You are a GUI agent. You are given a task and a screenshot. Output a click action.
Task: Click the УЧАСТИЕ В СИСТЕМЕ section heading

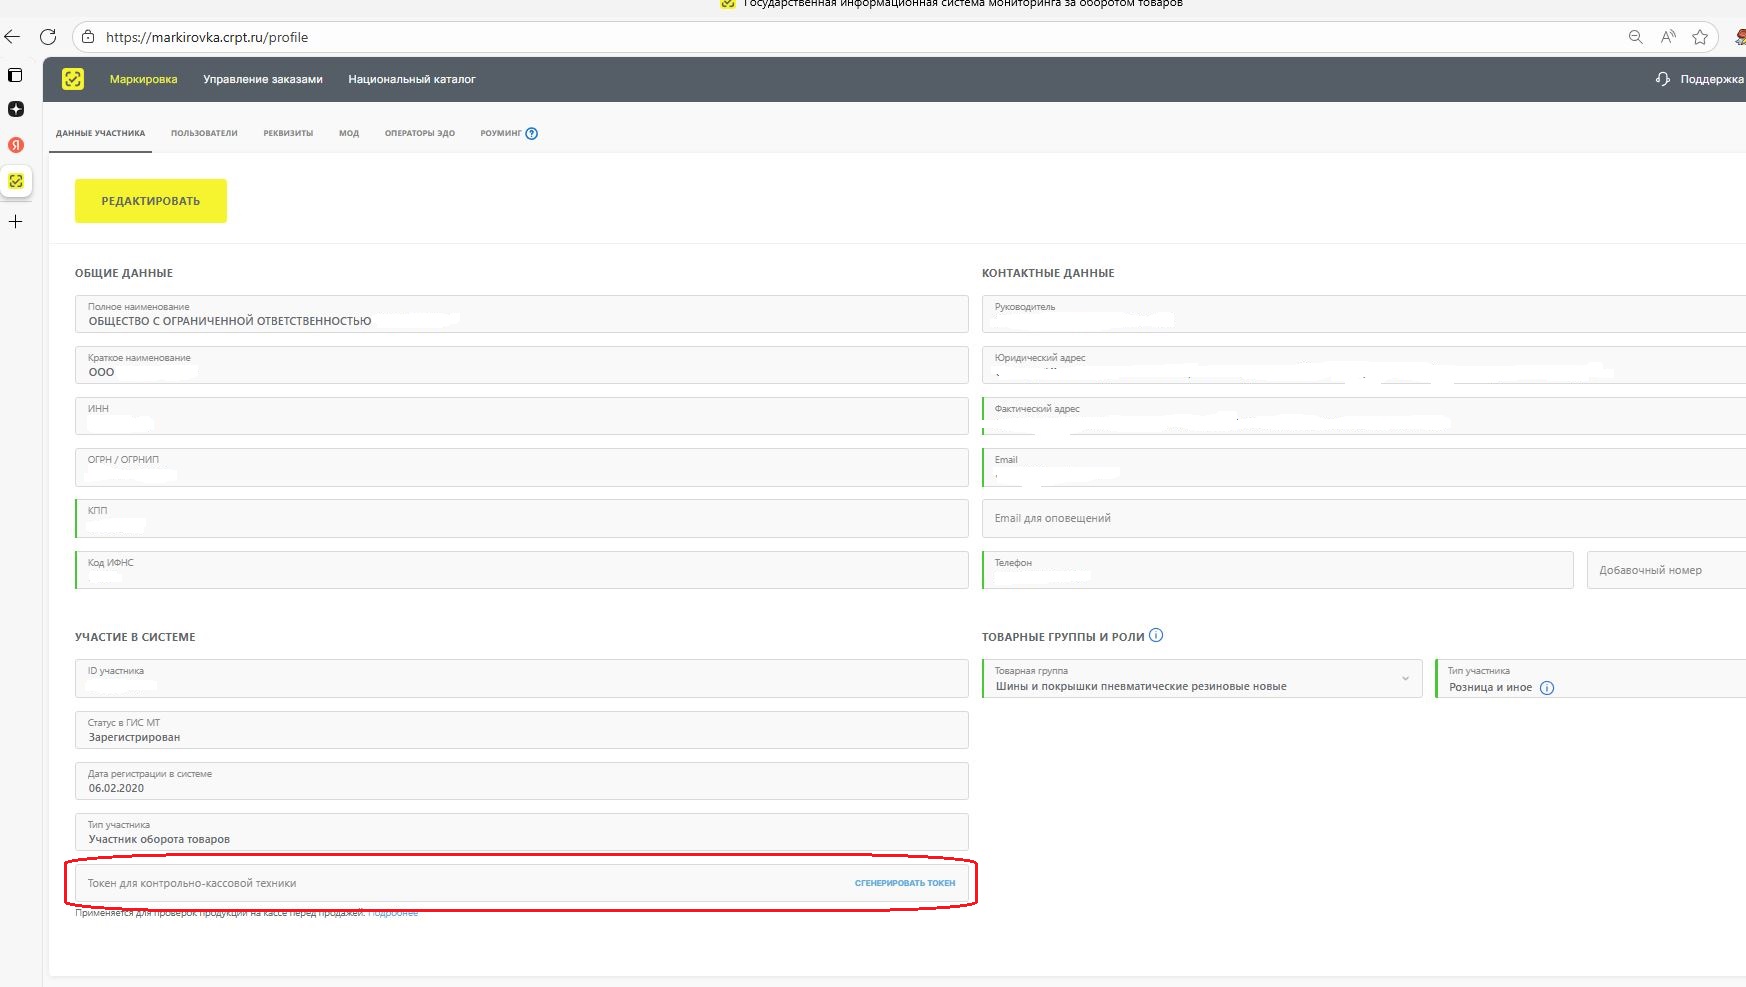tap(135, 637)
